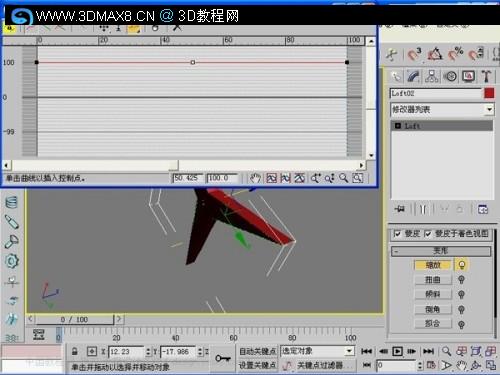Select viewport Pan hand tool

point(461,366)
